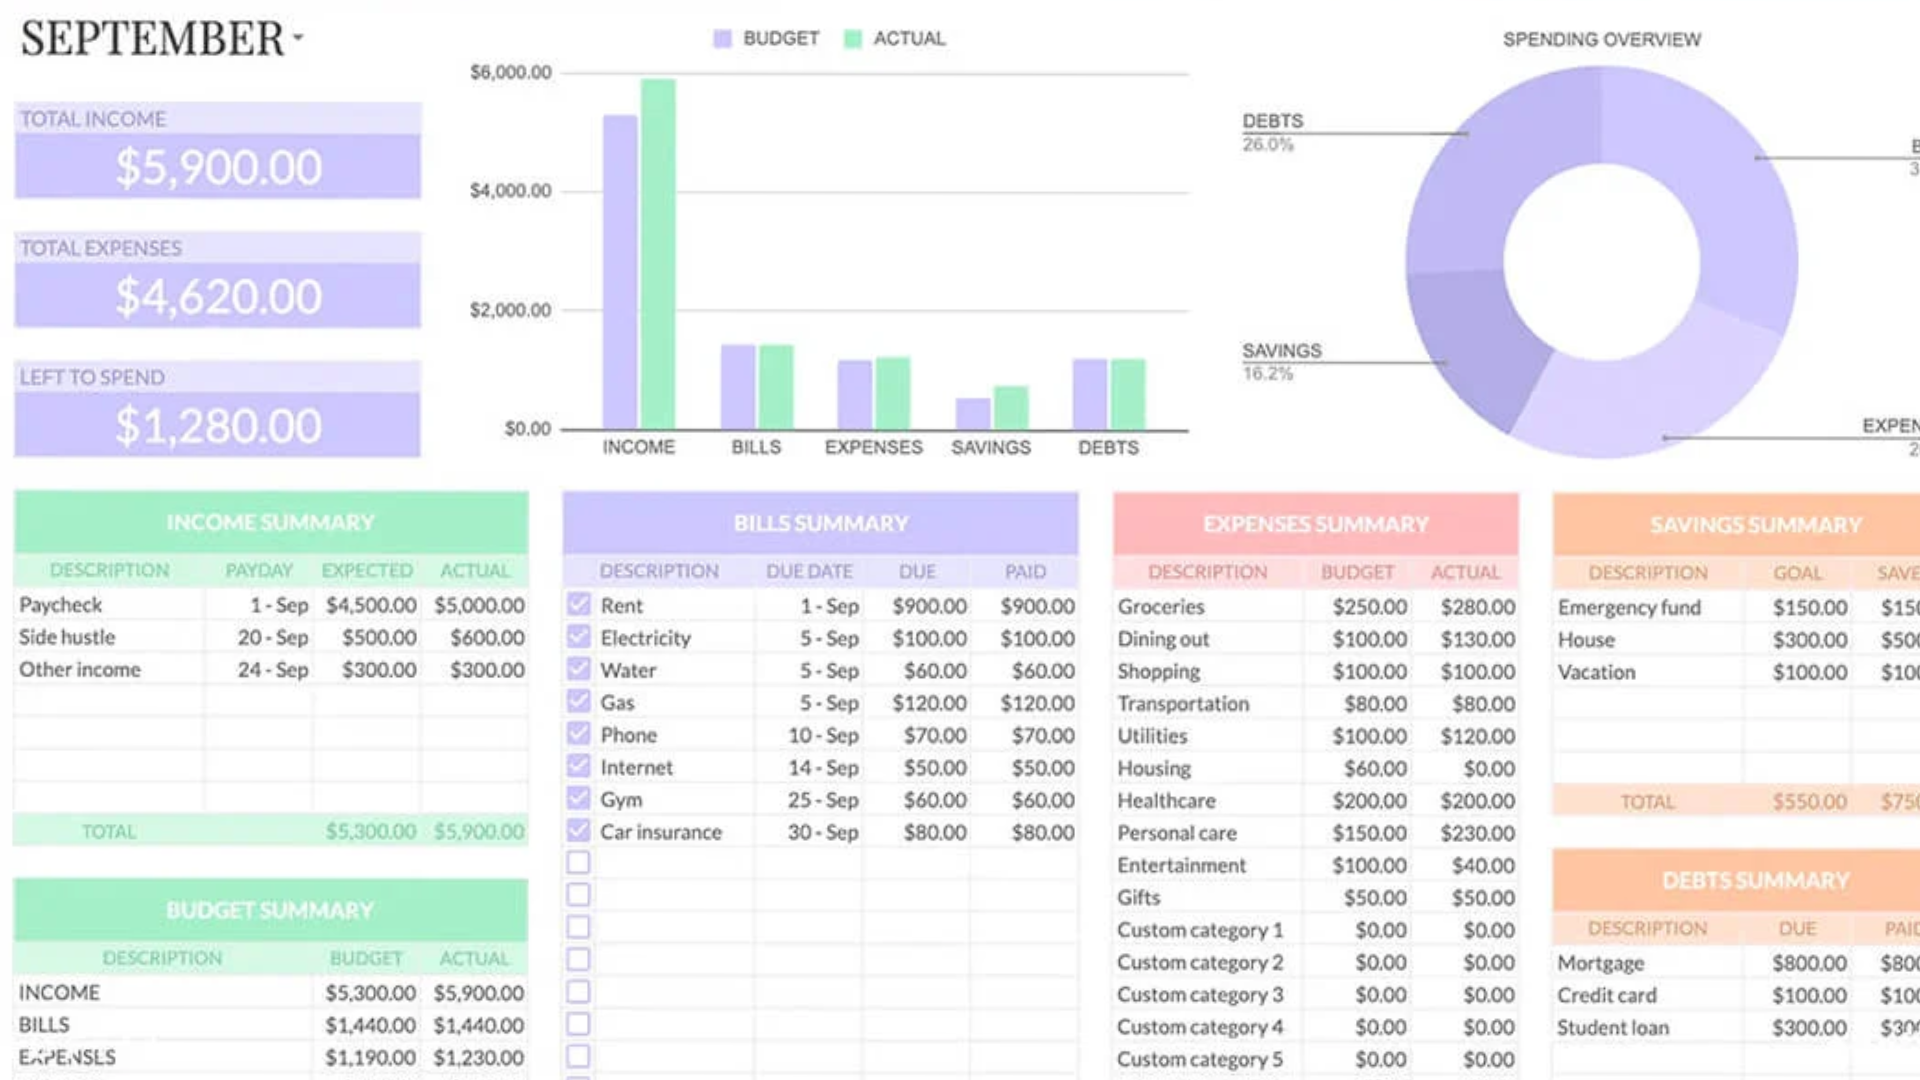Select the Emergency fund savings cell
The width and height of the screenshot is (1920, 1080).
click(1647, 607)
